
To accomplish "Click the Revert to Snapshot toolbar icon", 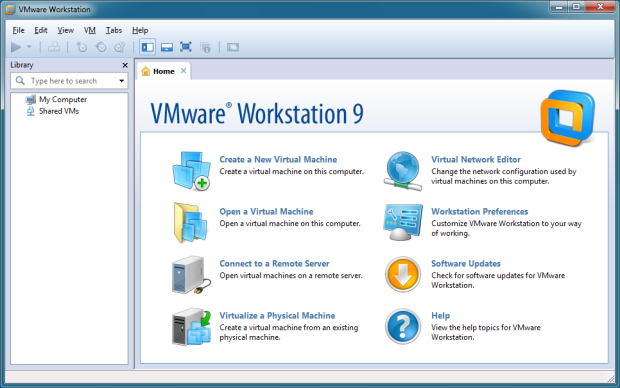I will pyautogui.click(x=101, y=47).
